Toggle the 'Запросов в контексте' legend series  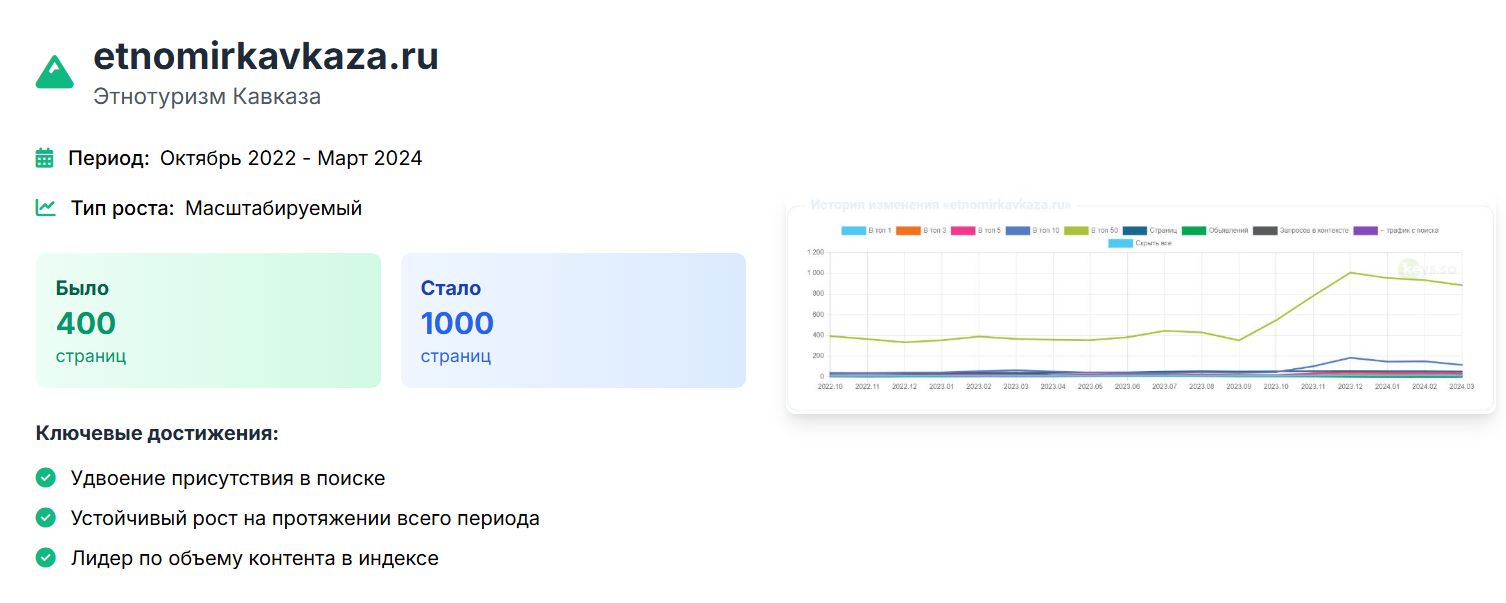pyautogui.click(x=1296, y=231)
